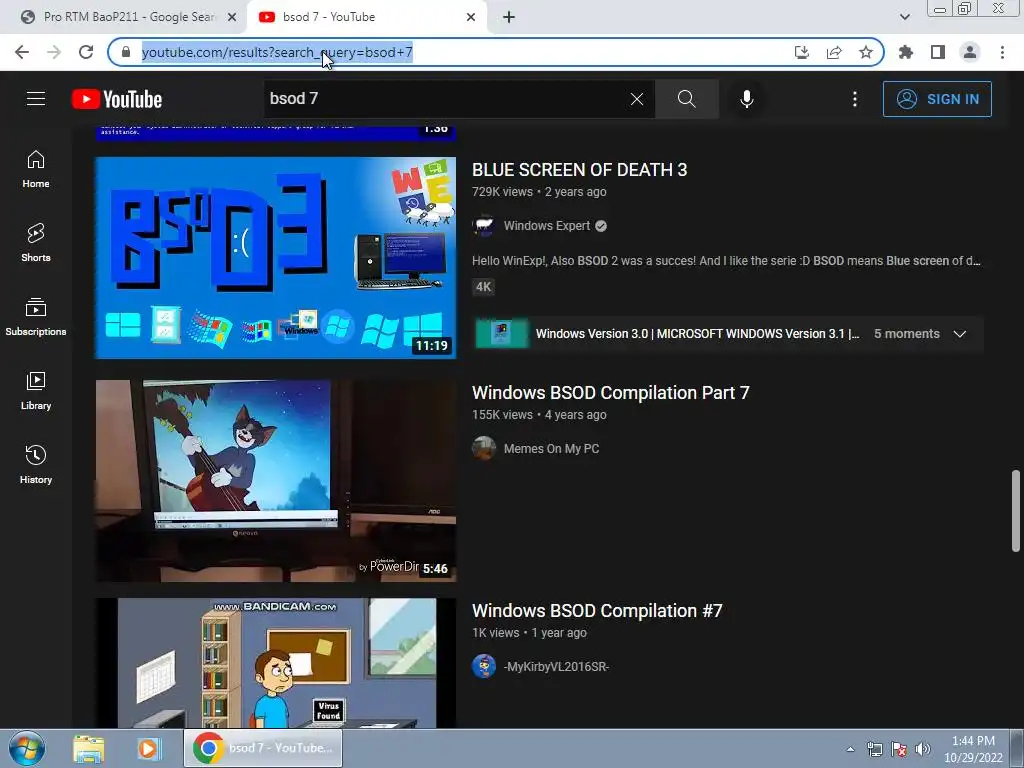Play the Bandicam Virus Found thumbnail

276,663
